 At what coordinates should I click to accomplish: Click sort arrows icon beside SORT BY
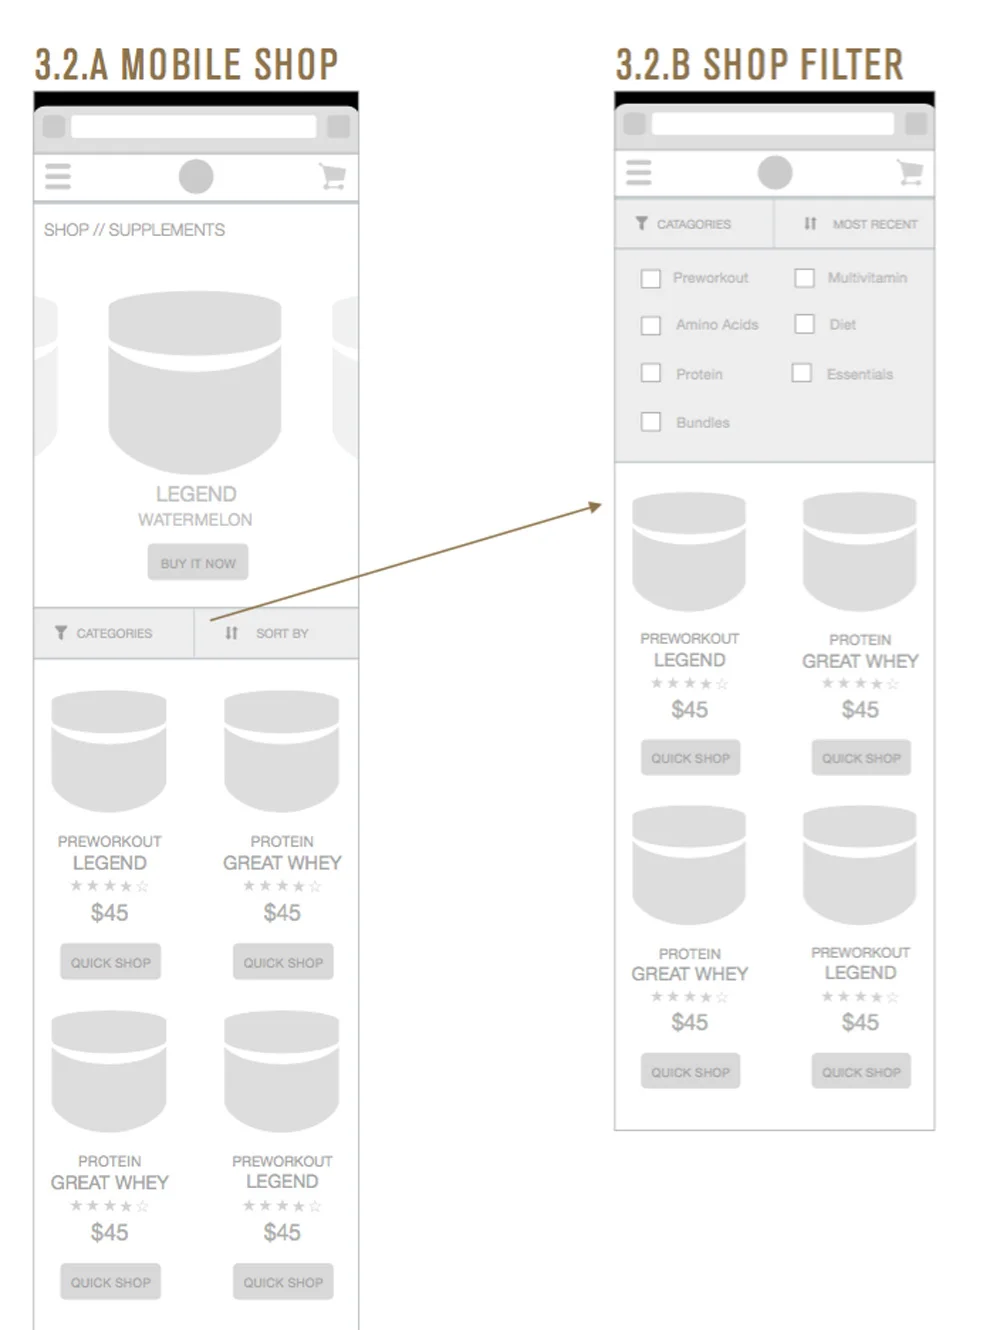coord(232,633)
